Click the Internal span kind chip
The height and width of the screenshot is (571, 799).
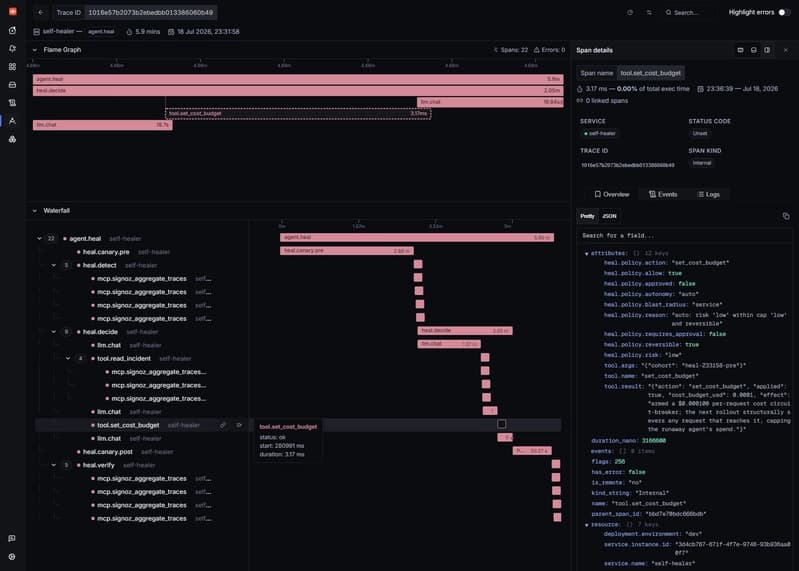[x=702, y=163]
